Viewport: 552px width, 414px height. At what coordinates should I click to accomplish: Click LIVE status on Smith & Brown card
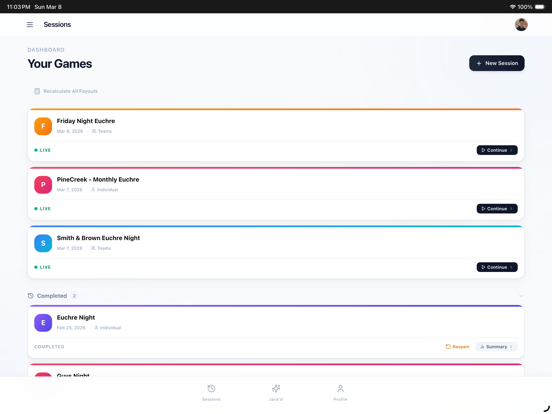click(x=43, y=267)
